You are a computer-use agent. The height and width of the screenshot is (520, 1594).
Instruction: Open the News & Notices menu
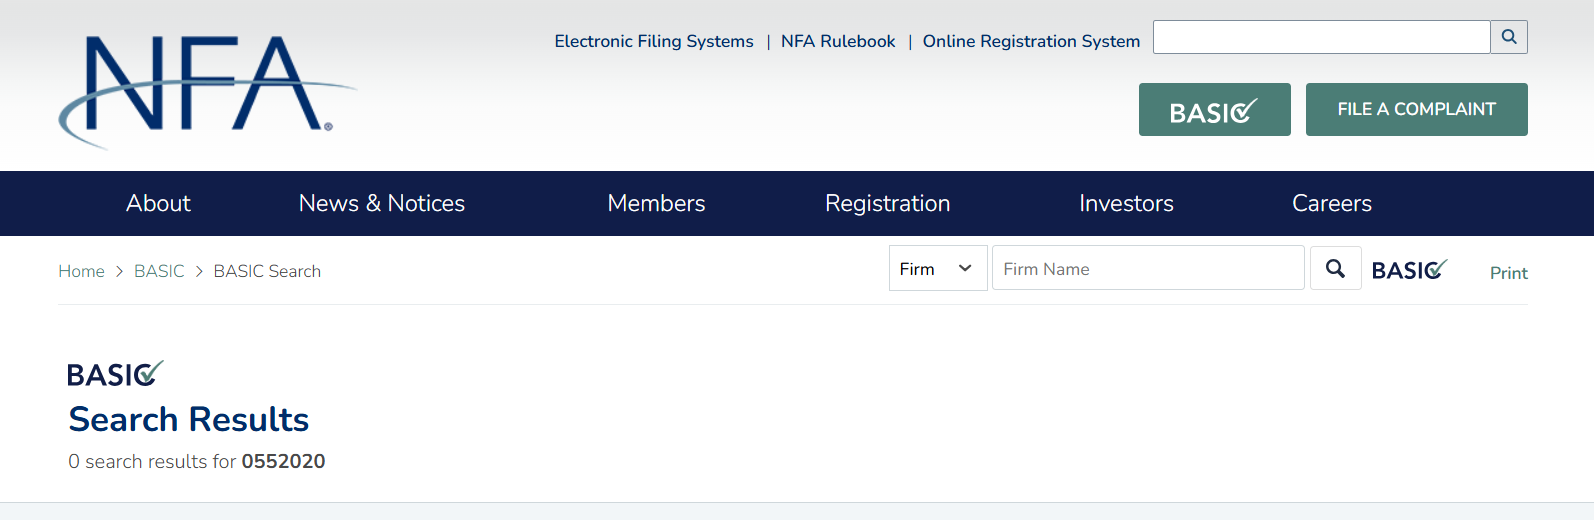(x=382, y=203)
